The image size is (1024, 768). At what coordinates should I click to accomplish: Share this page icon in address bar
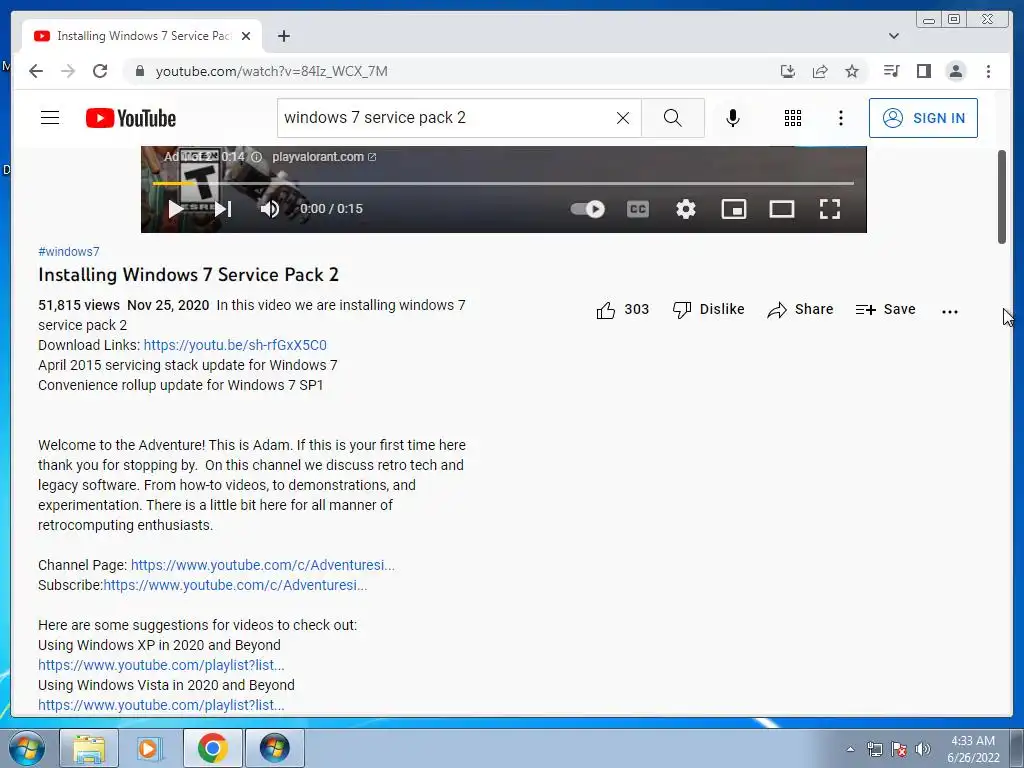(820, 71)
